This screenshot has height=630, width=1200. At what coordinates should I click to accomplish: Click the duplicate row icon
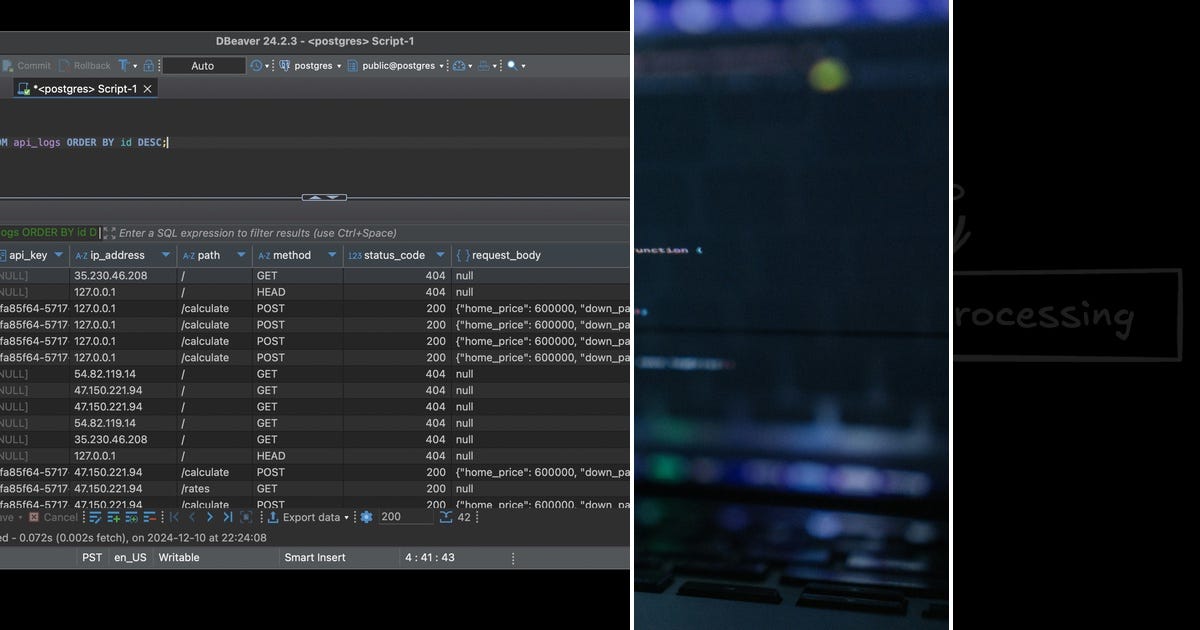[132, 517]
